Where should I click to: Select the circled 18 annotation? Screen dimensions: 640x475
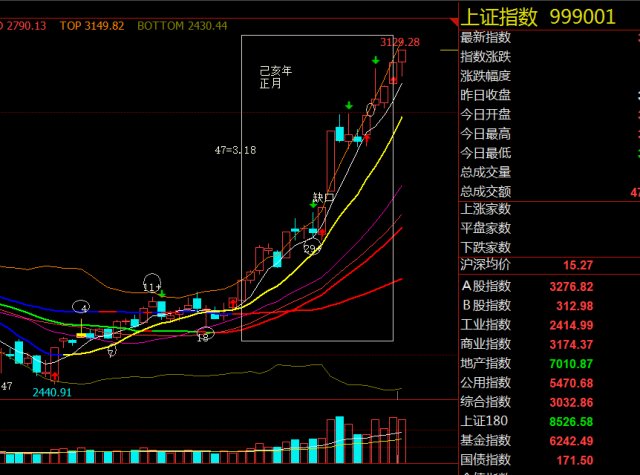206,336
